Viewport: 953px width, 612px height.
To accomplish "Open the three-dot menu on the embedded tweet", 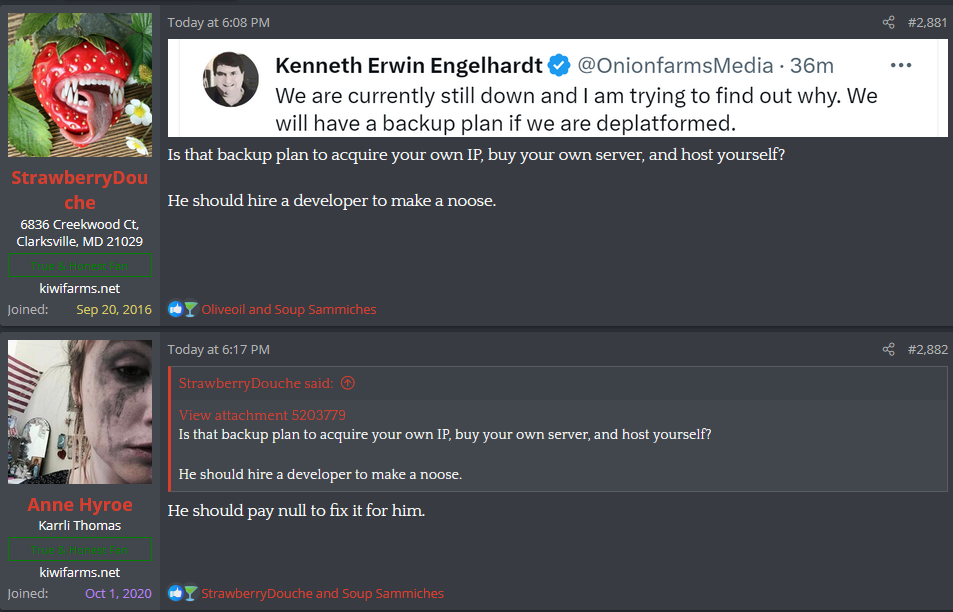I will pos(900,66).
